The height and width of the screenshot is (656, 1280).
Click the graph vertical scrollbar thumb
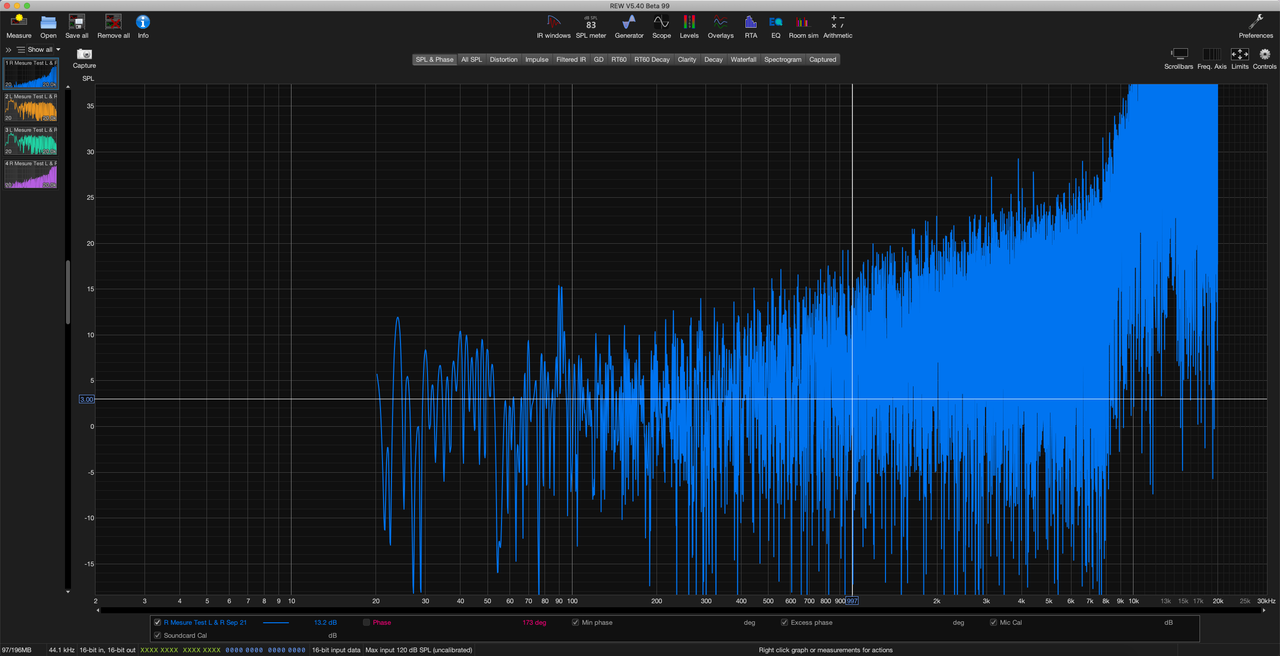click(68, 293)
